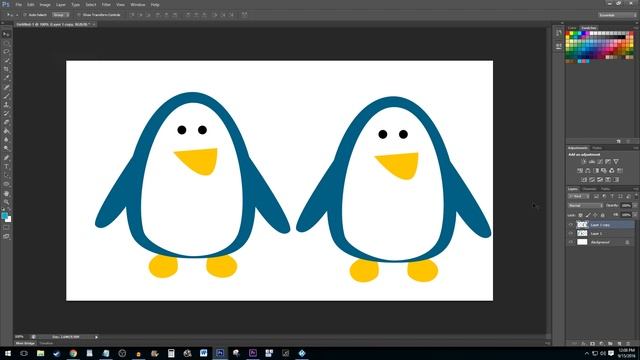Select the Clone Stamp tool

[x=6, y=105]
